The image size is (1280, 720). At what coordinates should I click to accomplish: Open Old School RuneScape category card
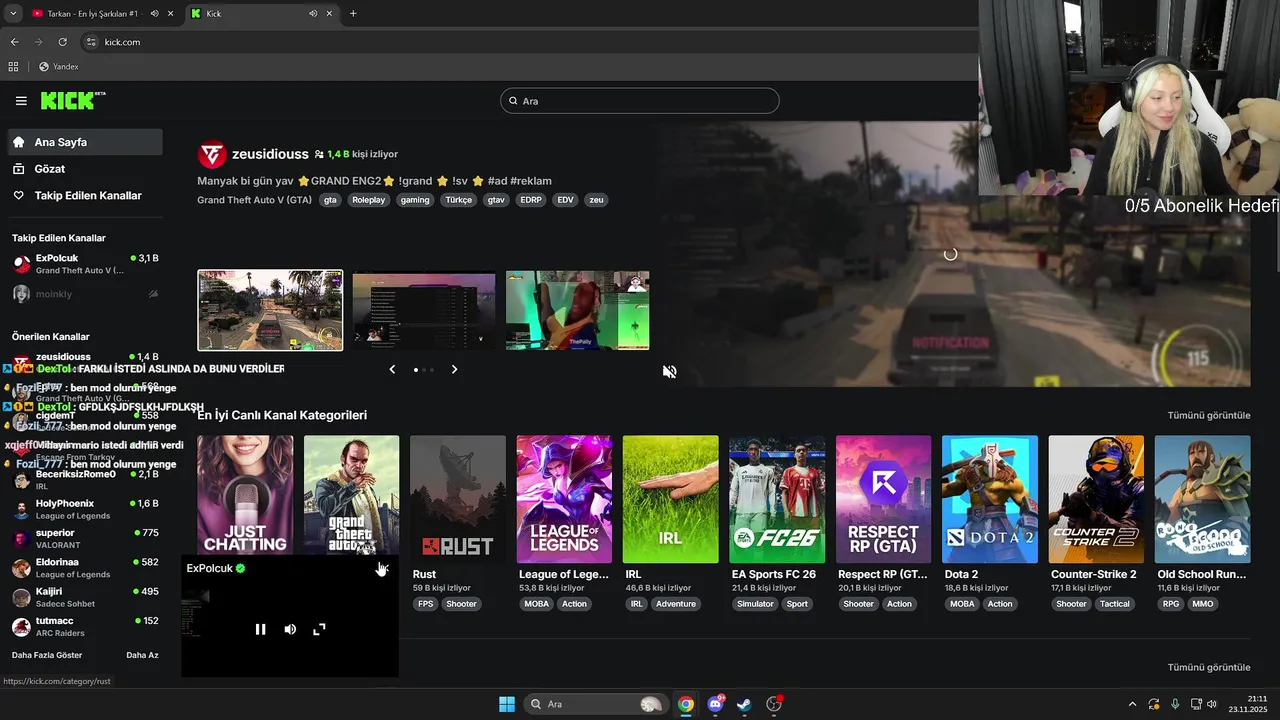pos(1202,499)
